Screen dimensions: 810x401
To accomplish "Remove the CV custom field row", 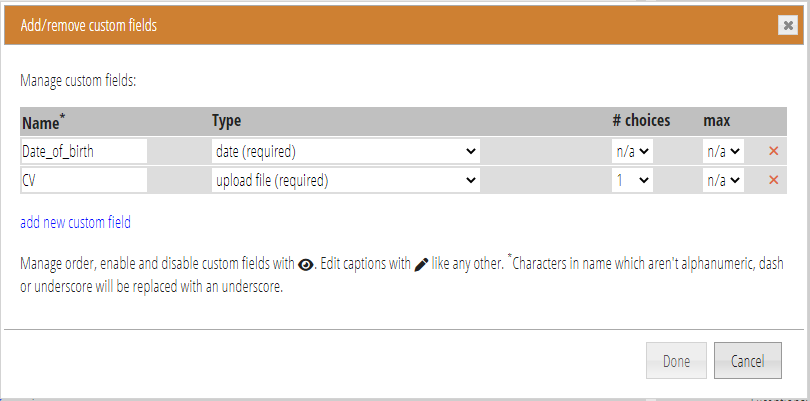I will coord(773,180).
